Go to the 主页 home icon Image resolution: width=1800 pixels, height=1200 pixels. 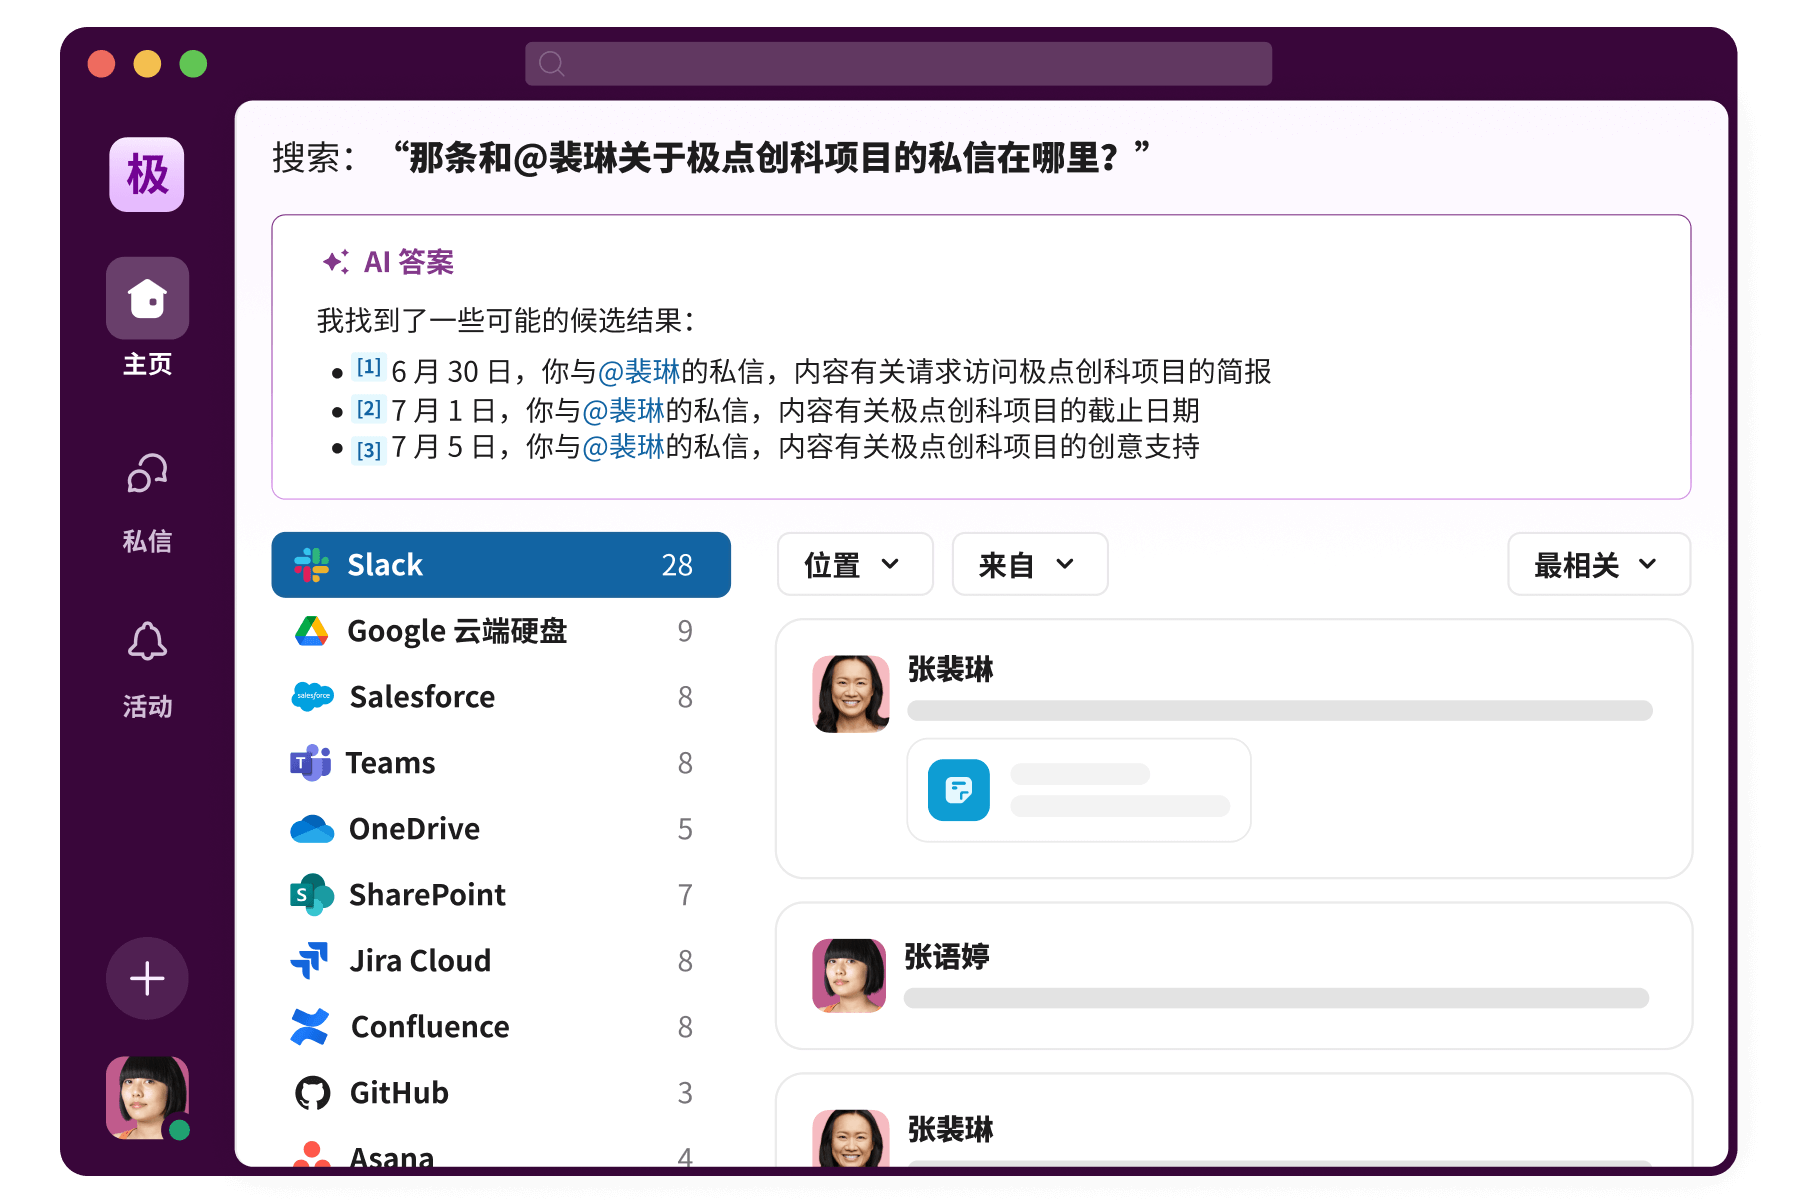(x=147, y=298)
